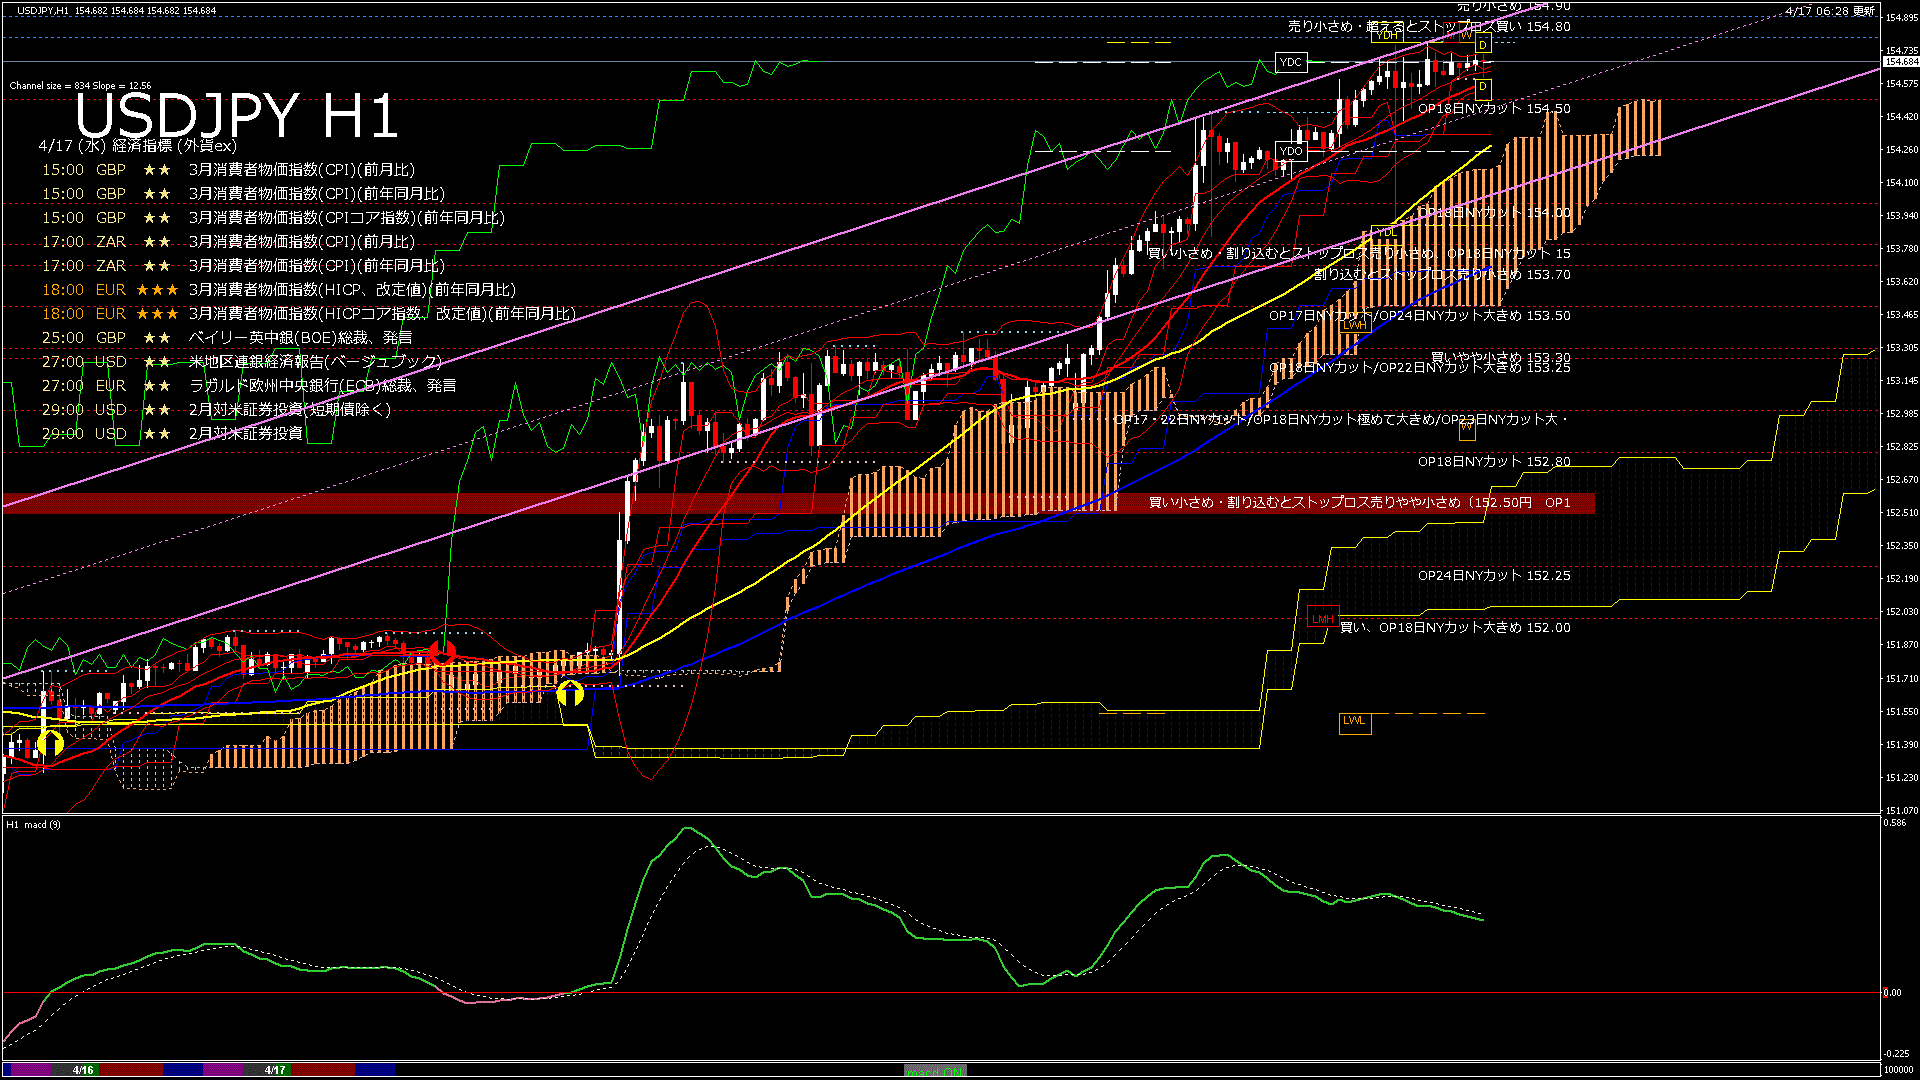Select 17:00 ZAR CPI (前年同月比) row
This screenshot has width=1920, height=1080.
coord(243,266)
